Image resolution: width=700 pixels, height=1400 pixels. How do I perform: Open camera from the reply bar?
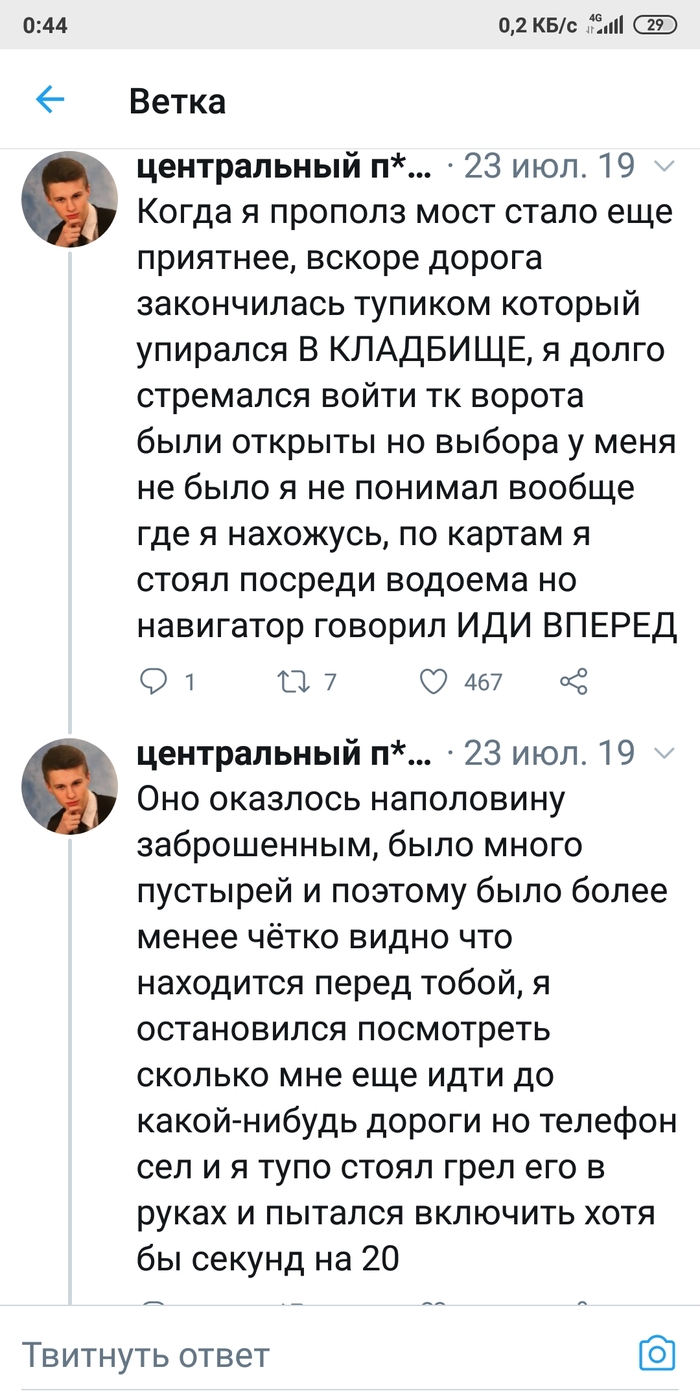[x=657, y=1354]
